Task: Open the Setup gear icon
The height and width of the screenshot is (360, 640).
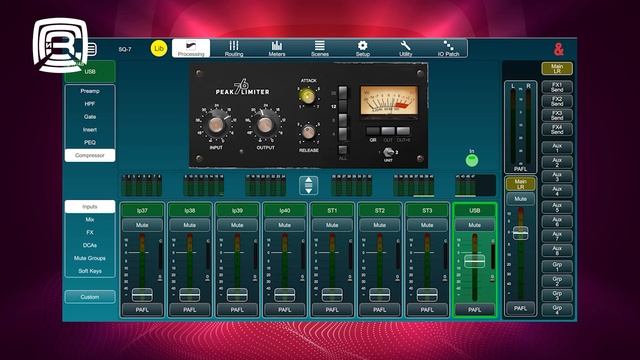Action: (x=362, y=48)
